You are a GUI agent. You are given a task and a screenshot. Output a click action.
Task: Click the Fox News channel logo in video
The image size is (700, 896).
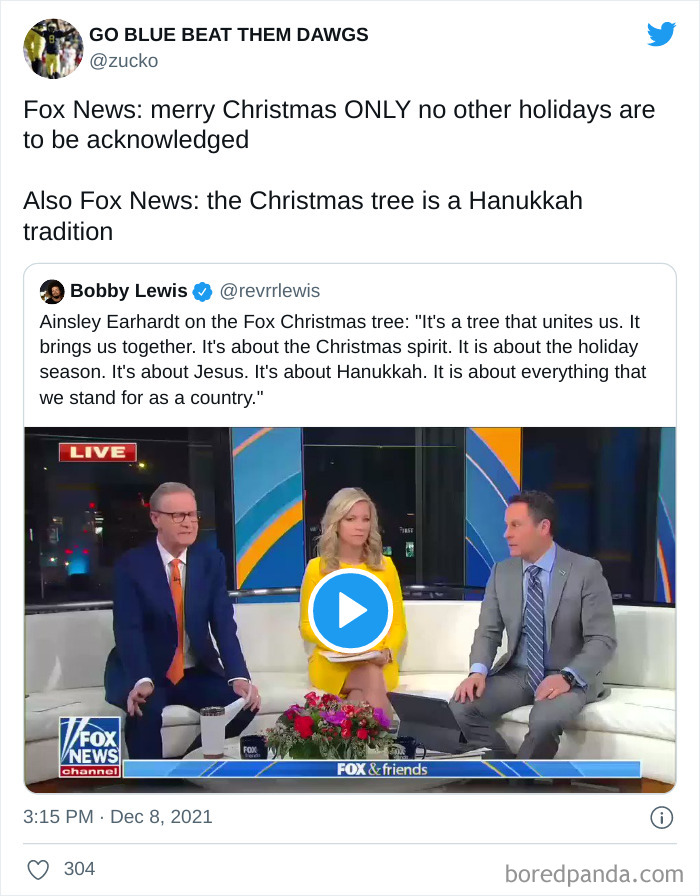[90, 747]
